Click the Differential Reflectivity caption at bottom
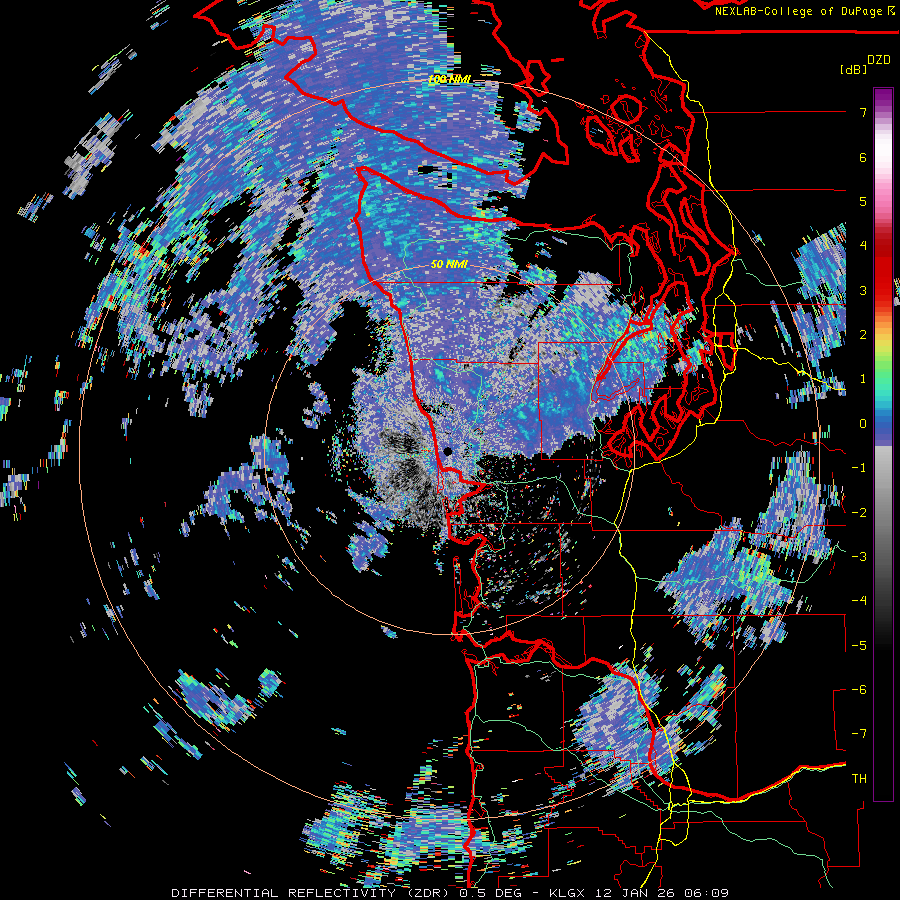This screenshot has height=900, width=900. (x=450, y=893)
